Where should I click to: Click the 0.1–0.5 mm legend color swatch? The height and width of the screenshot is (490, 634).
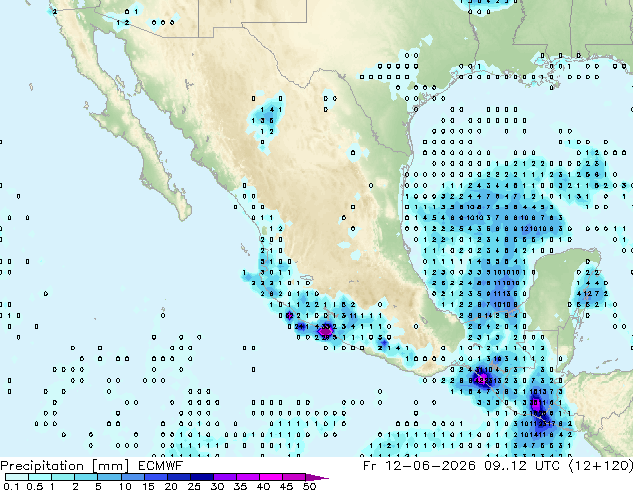17,477
